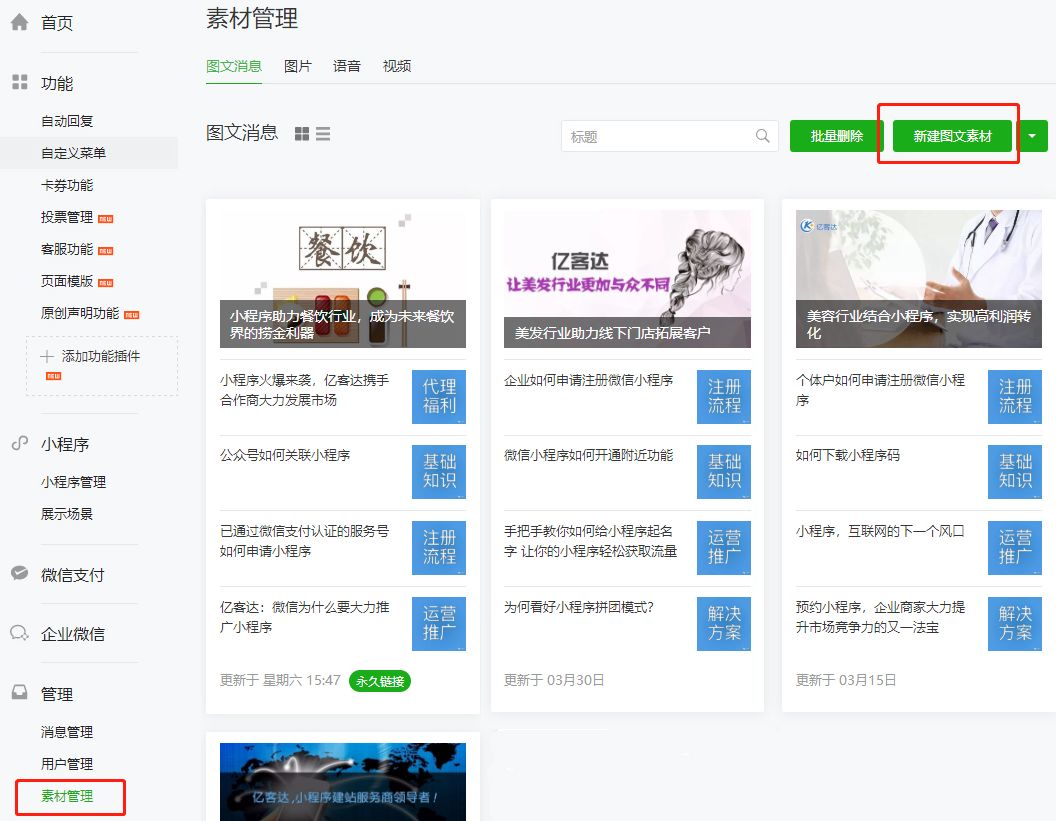Open 消息管理 in the sidebar

pyautogui.click(x=67, y=732)
